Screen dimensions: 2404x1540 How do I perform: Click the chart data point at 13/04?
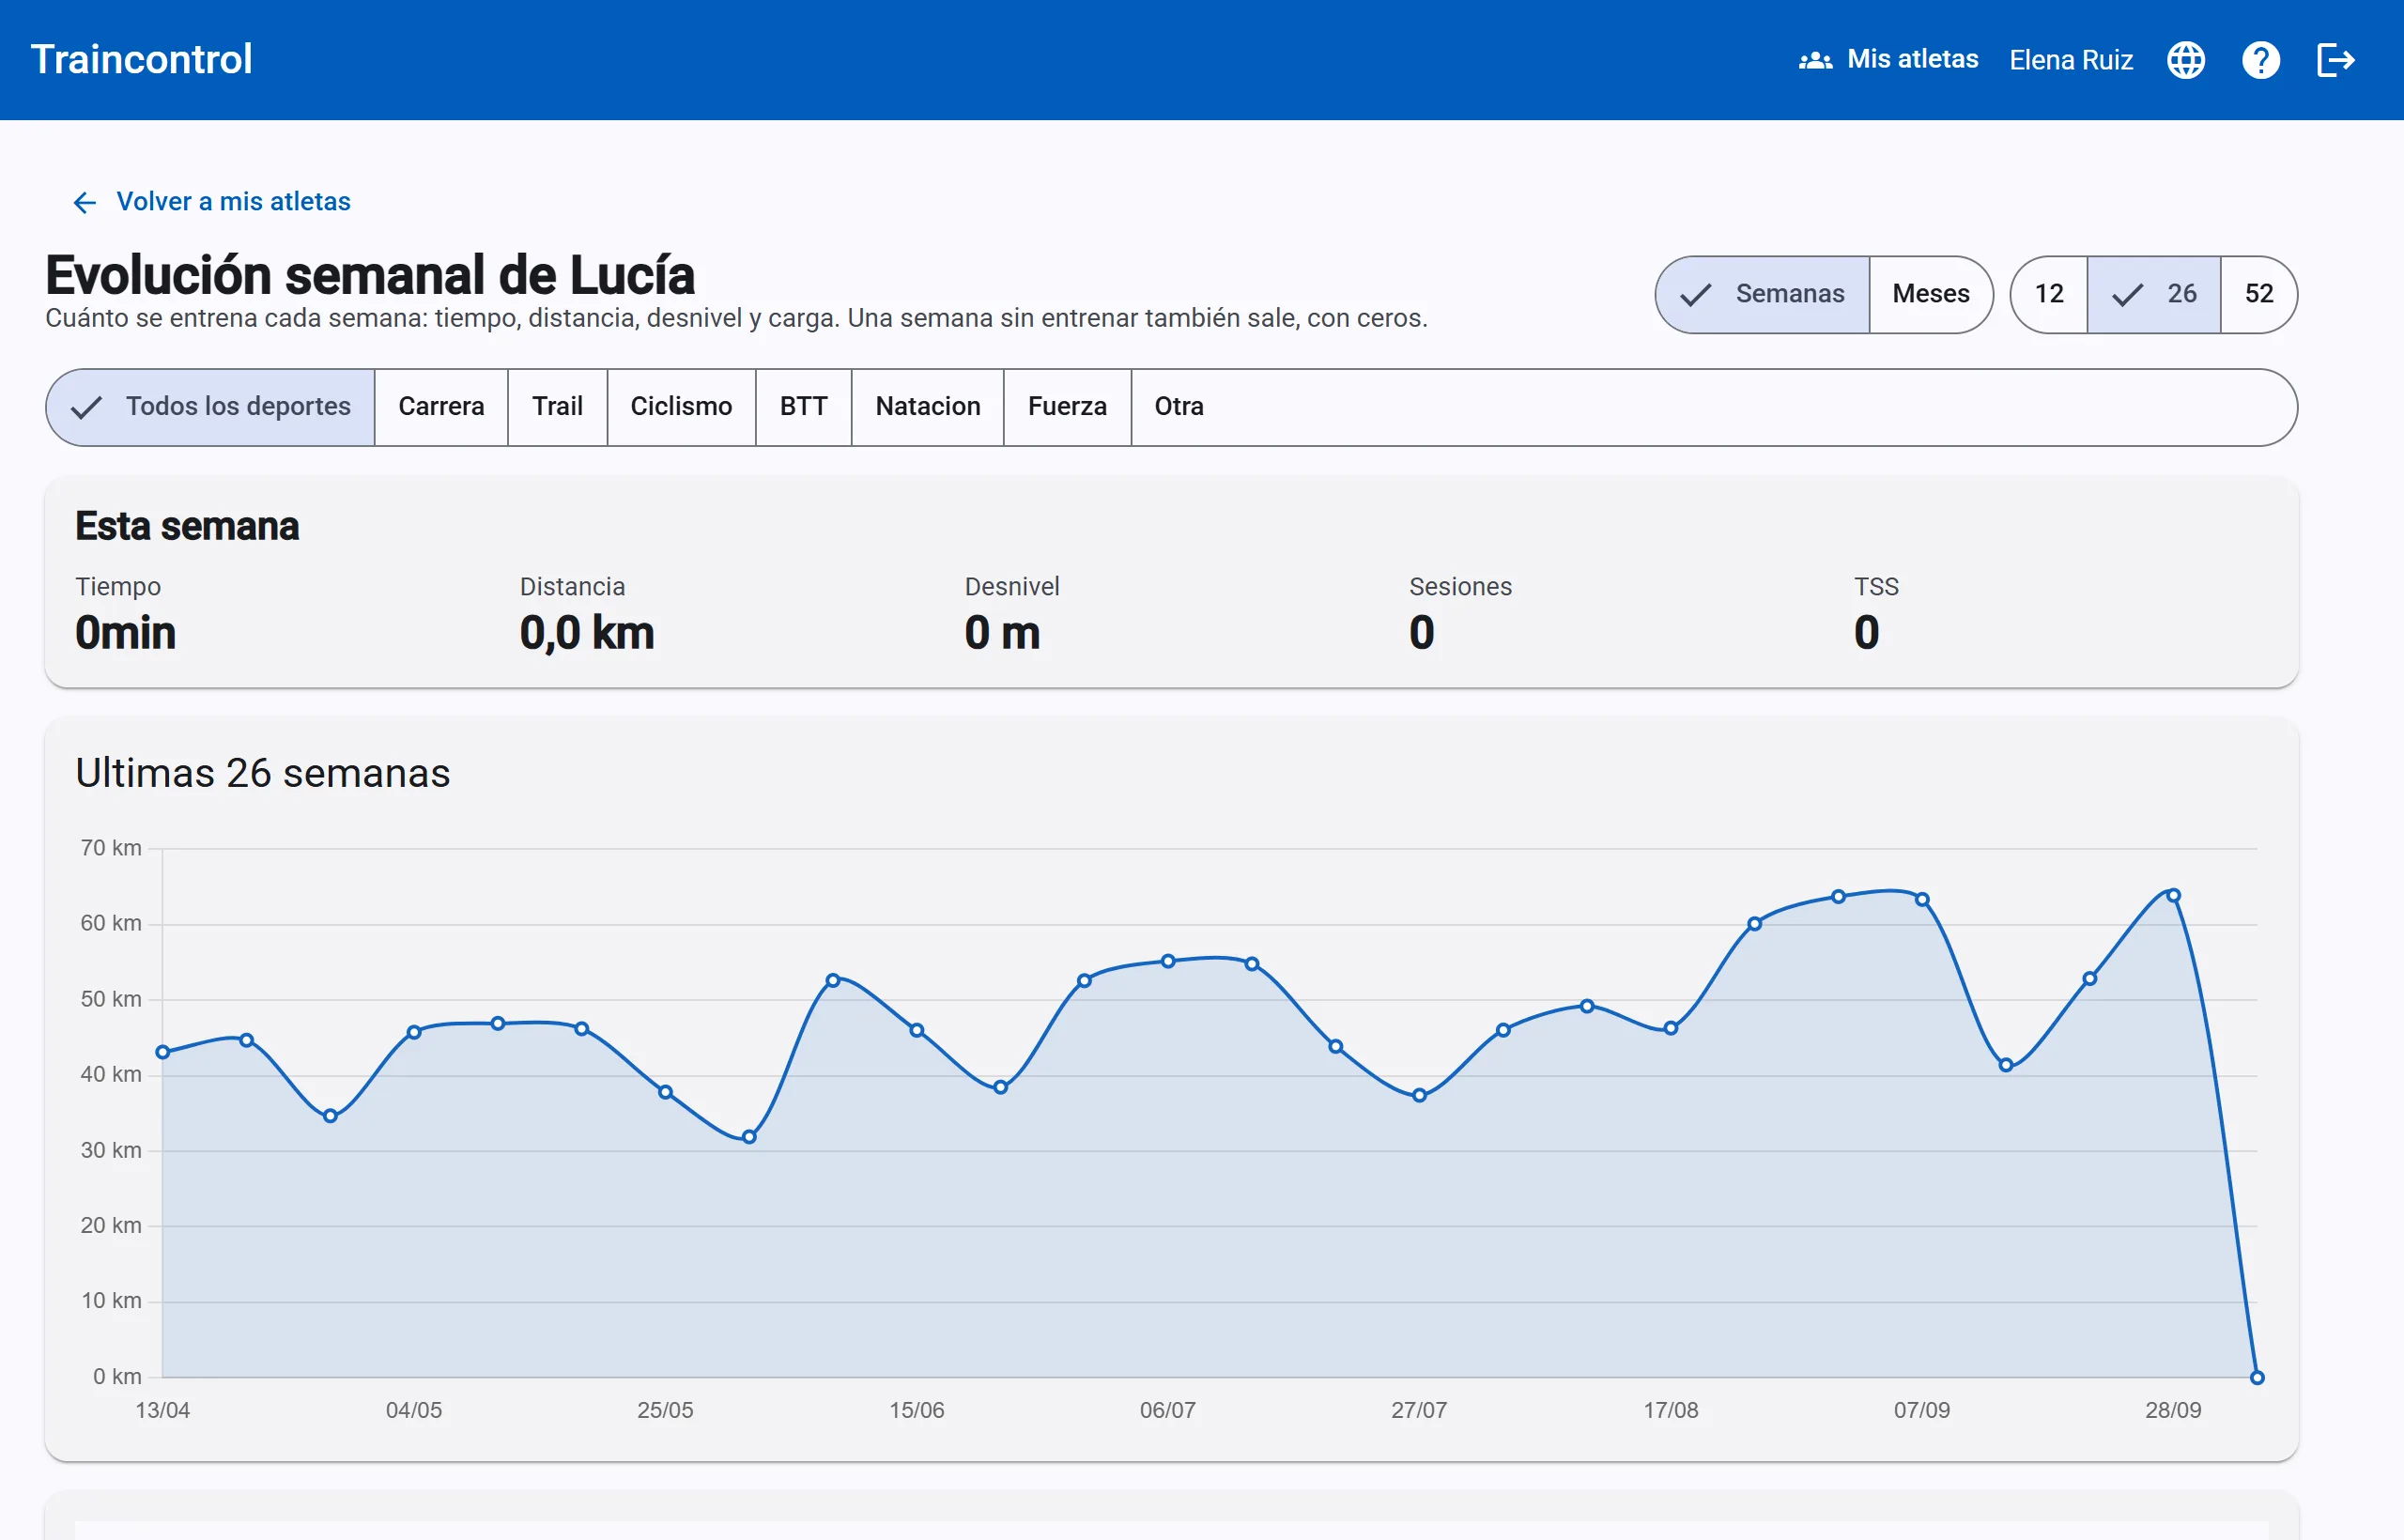[x=163, y=1052]
